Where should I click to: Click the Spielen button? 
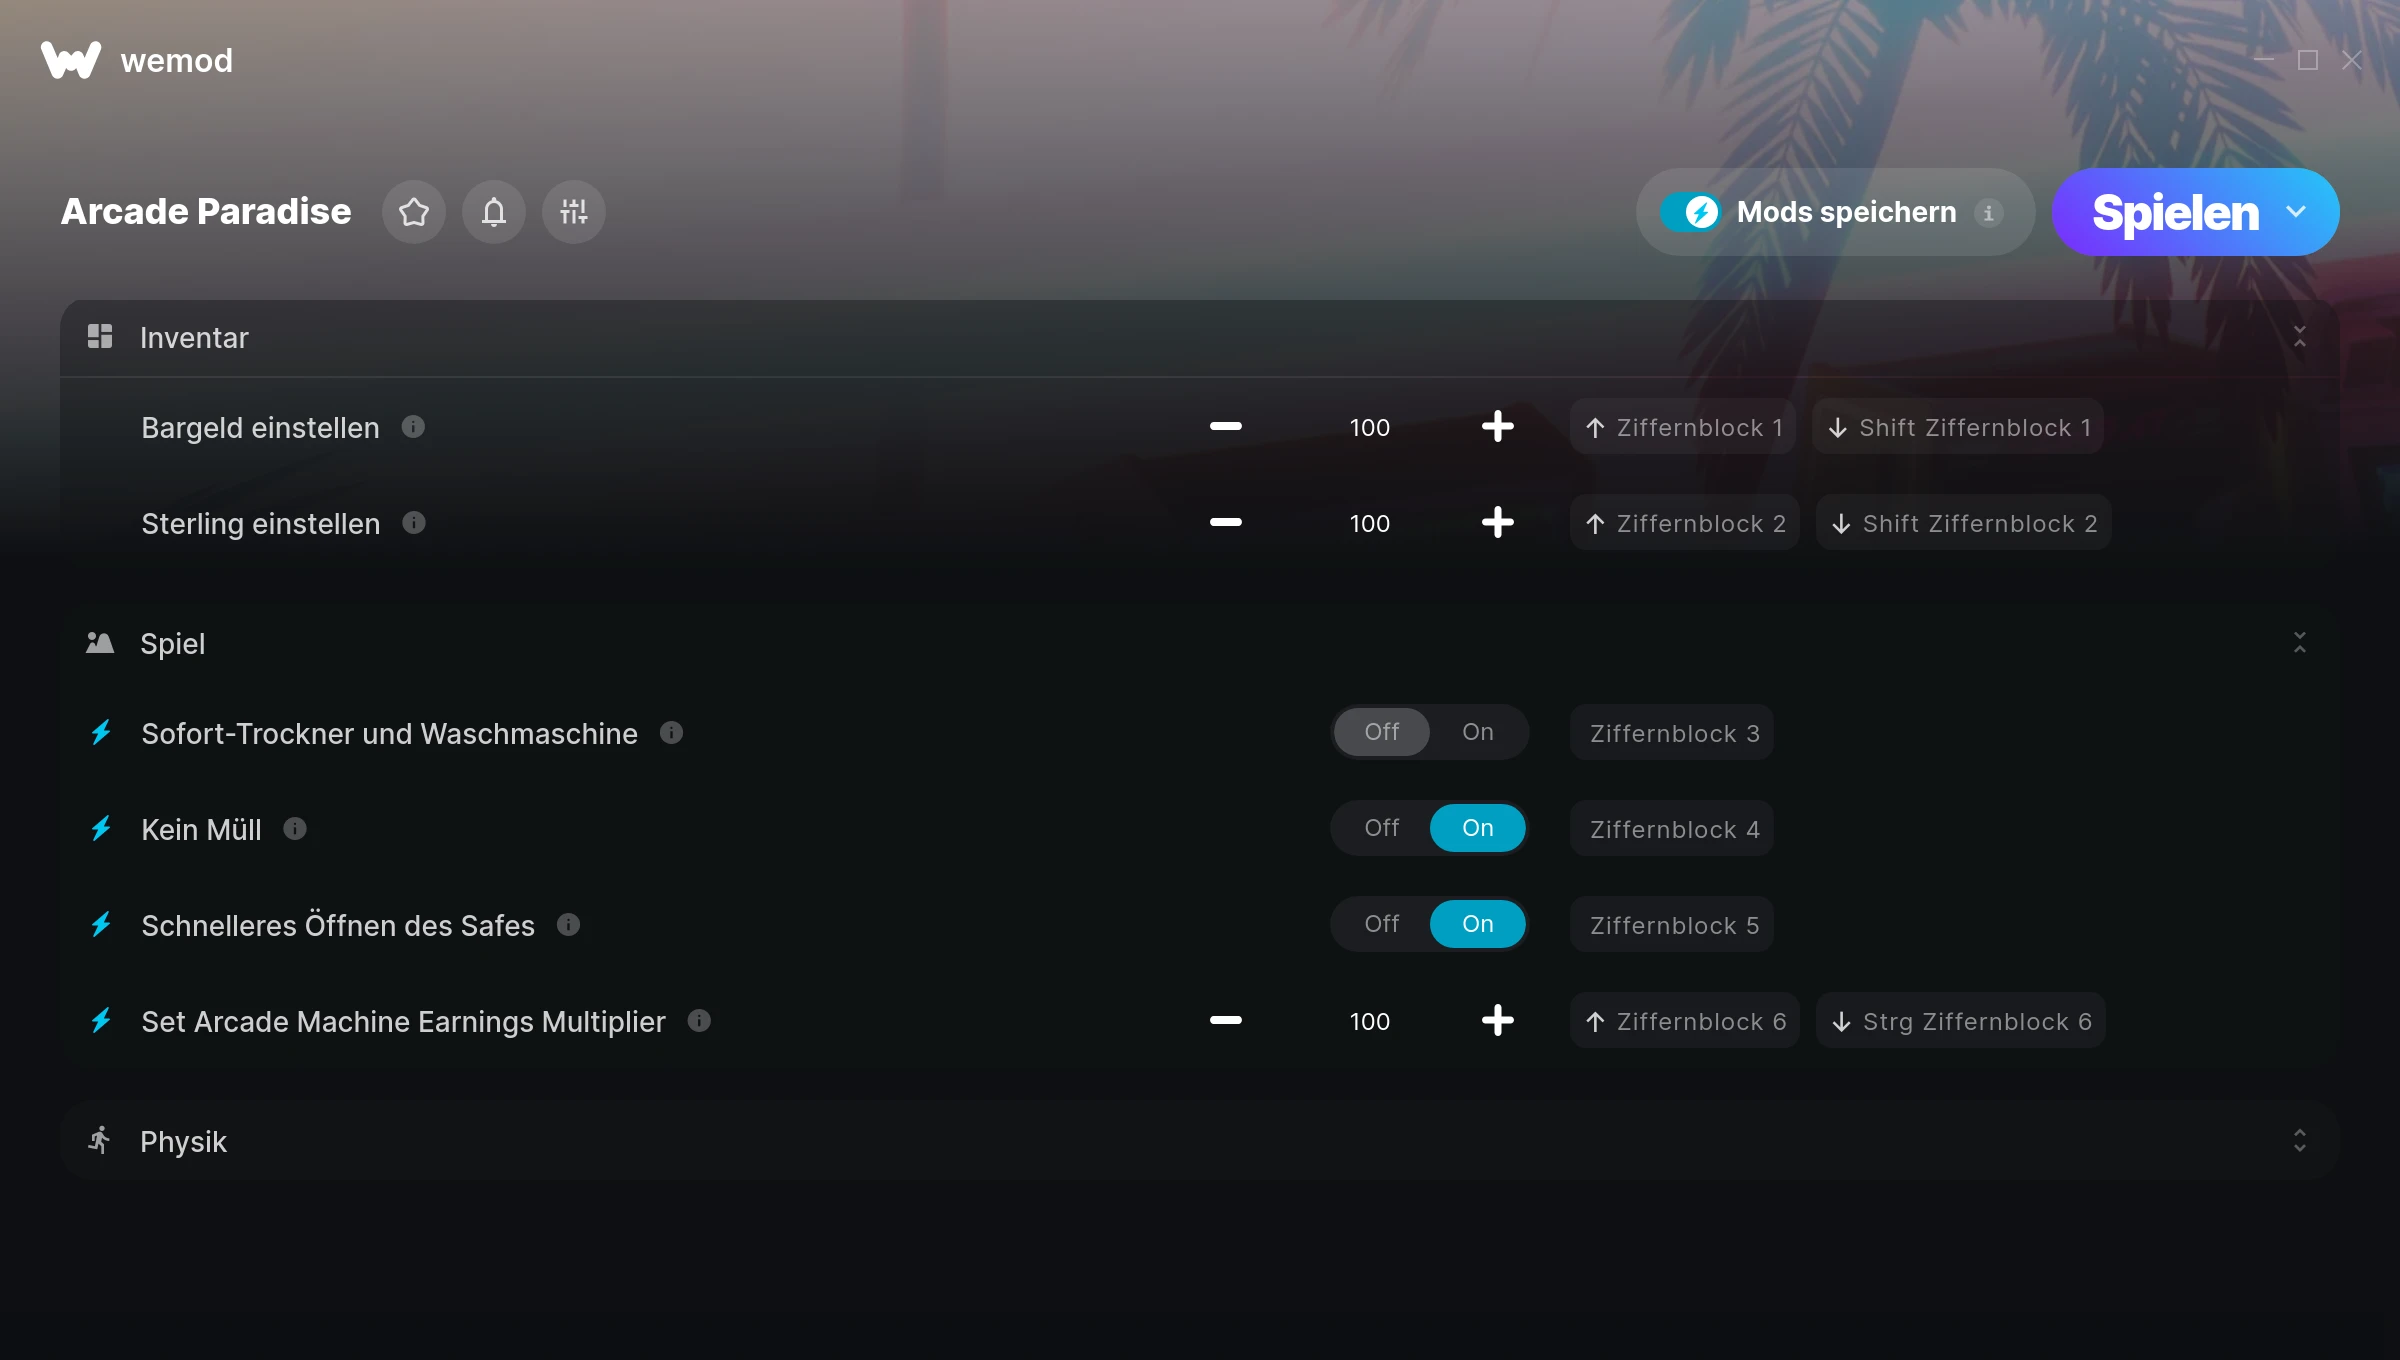tap(2174, 212)
